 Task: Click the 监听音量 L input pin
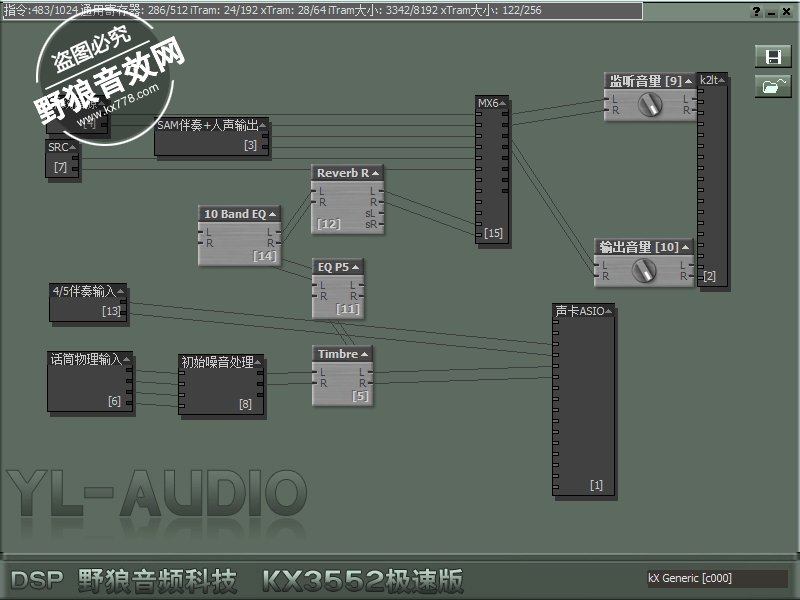(607, 99)
